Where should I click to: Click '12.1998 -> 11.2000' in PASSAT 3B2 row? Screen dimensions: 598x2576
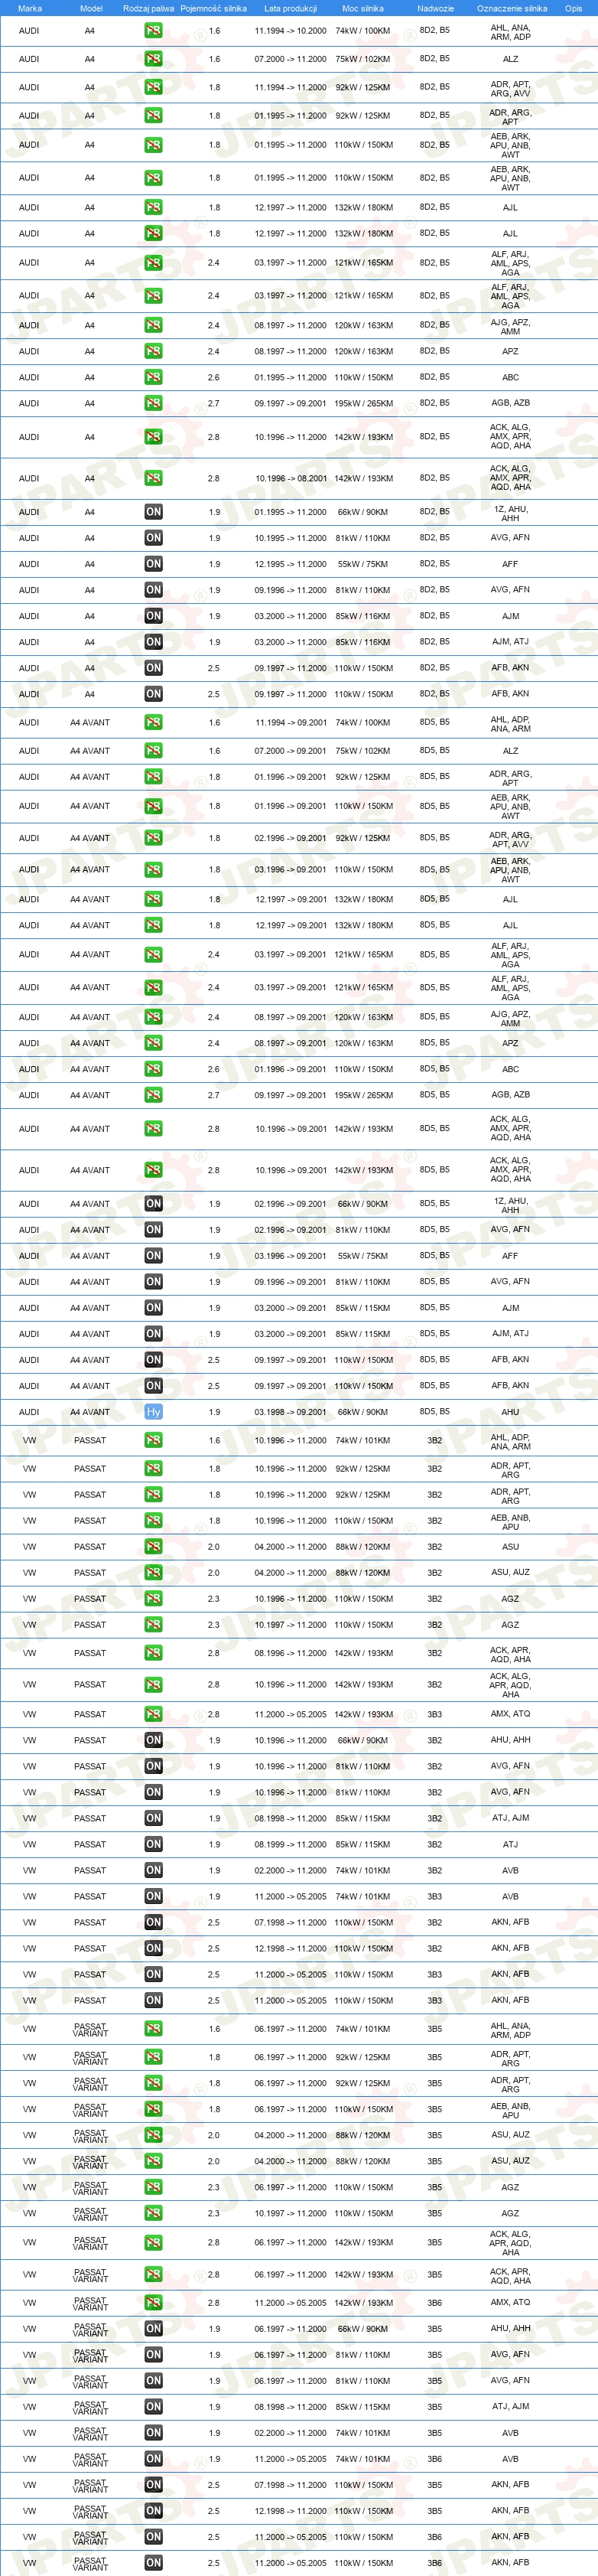290,1948
